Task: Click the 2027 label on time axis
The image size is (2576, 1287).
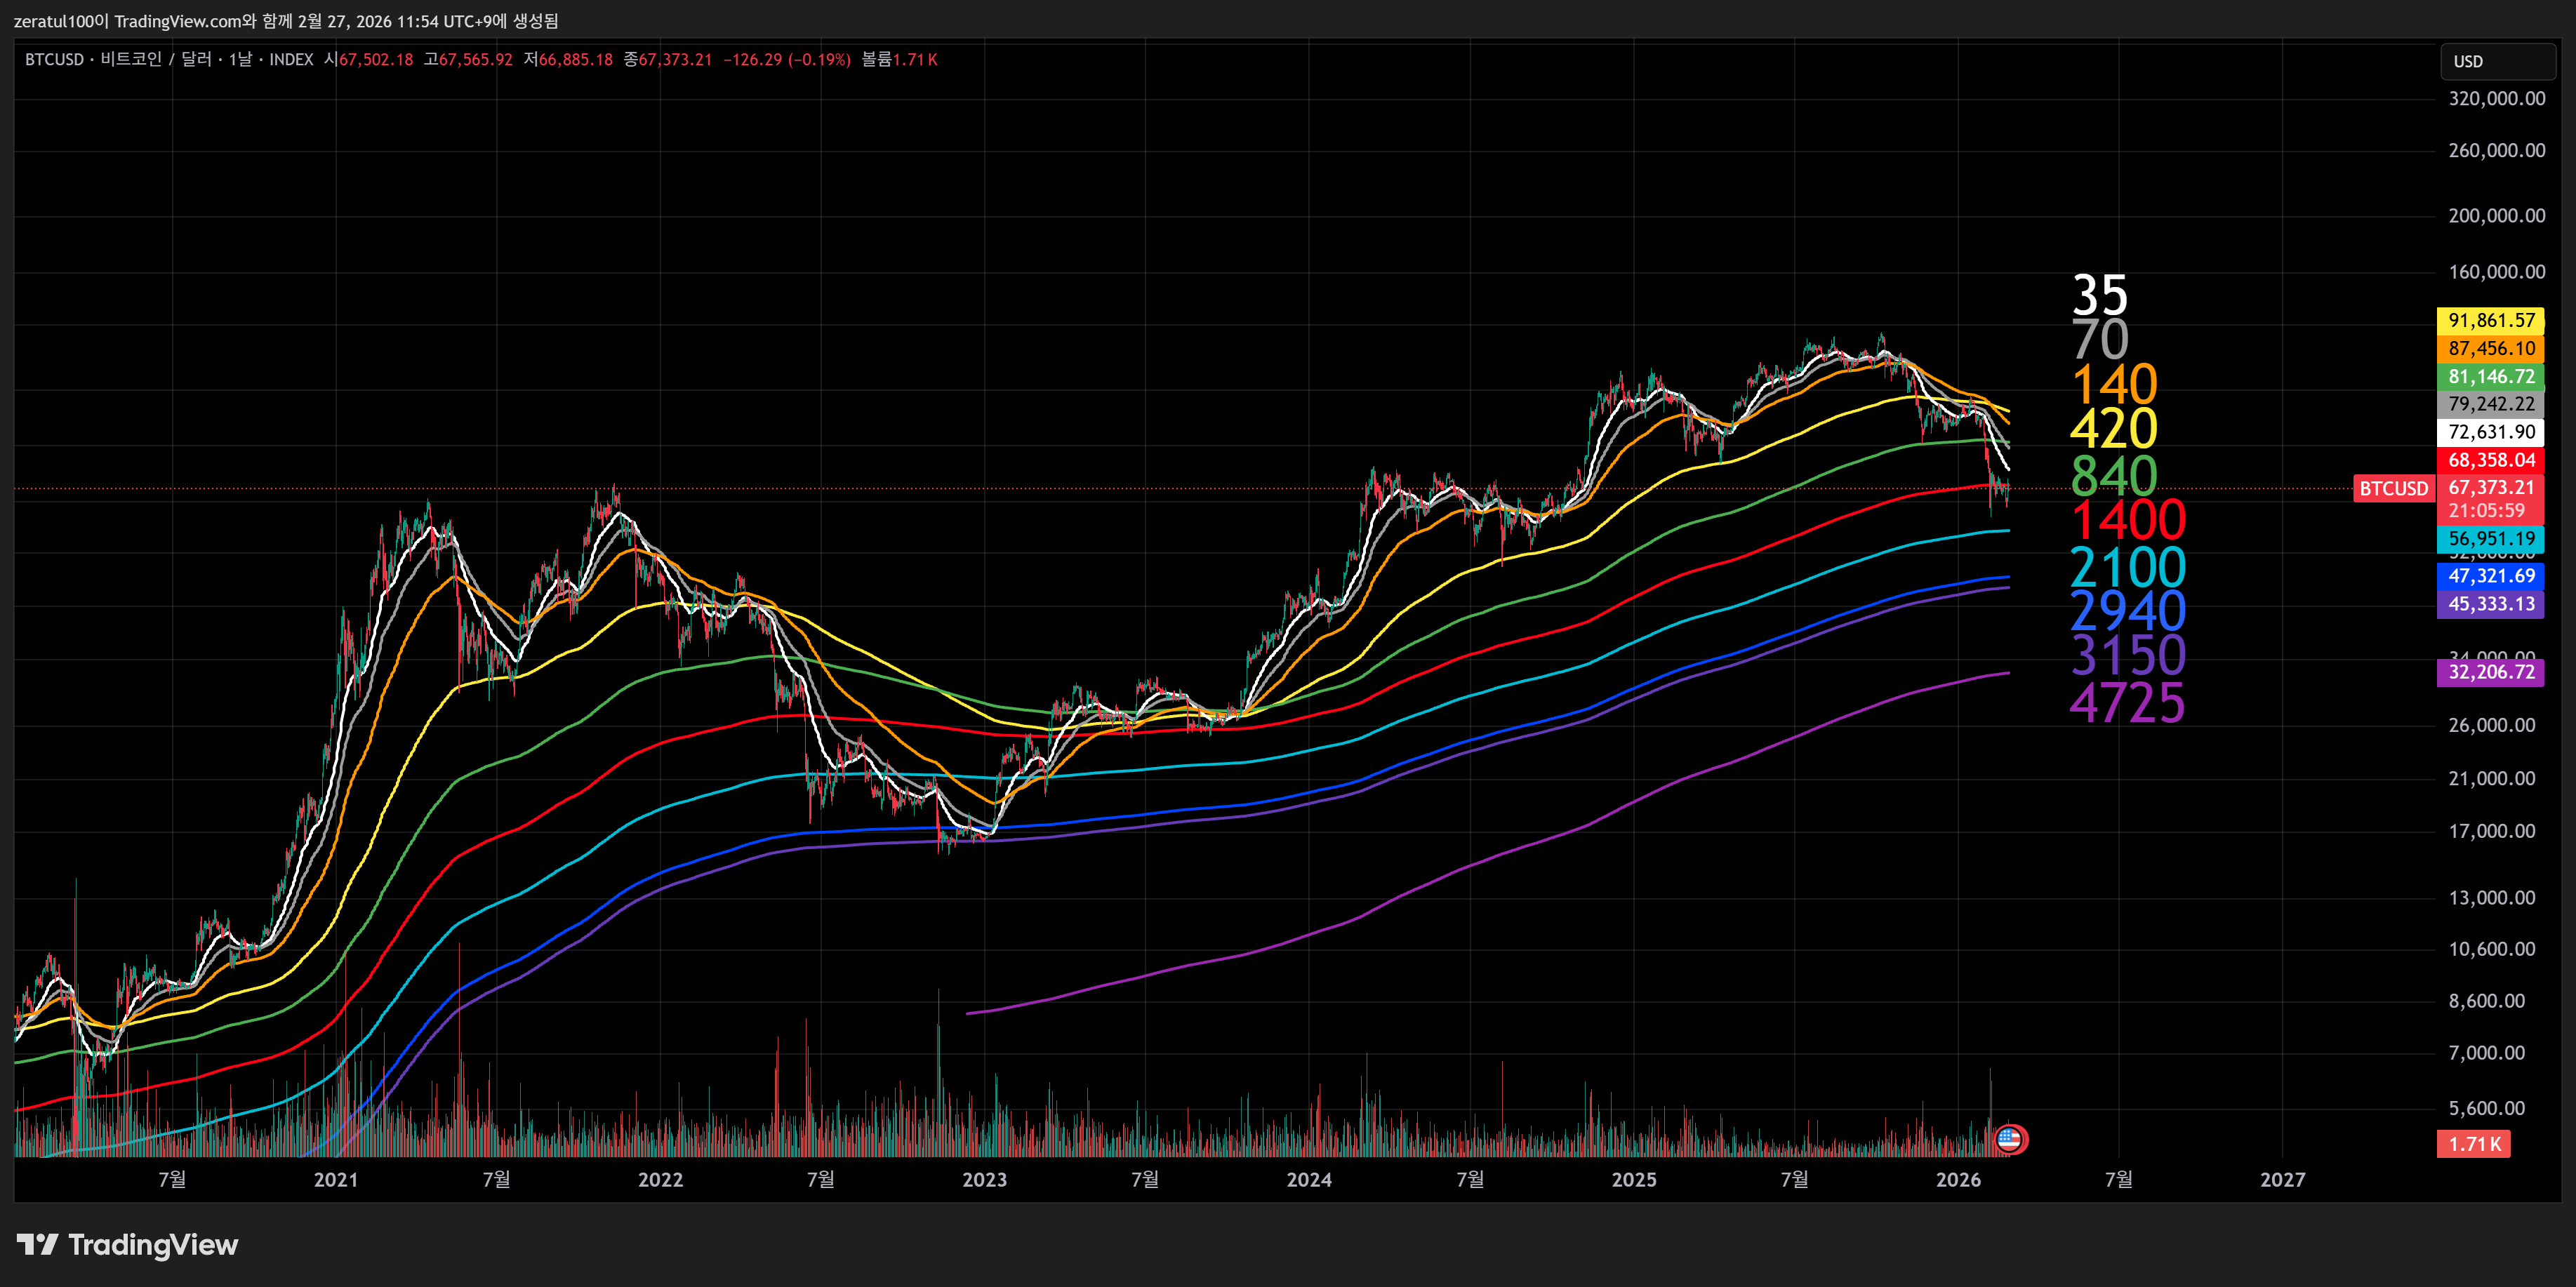Action: tap(2283, 1180)
